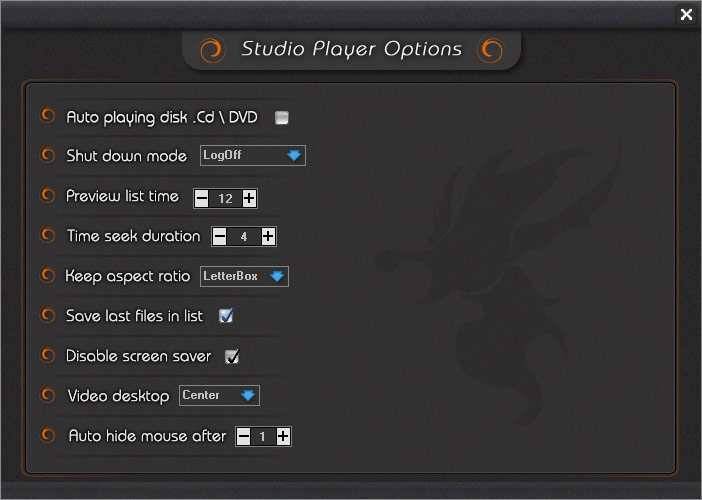The height and width of the screenshot is (500, 702).
Task: Close the Studio Player Options window
Action: point(686,14)
